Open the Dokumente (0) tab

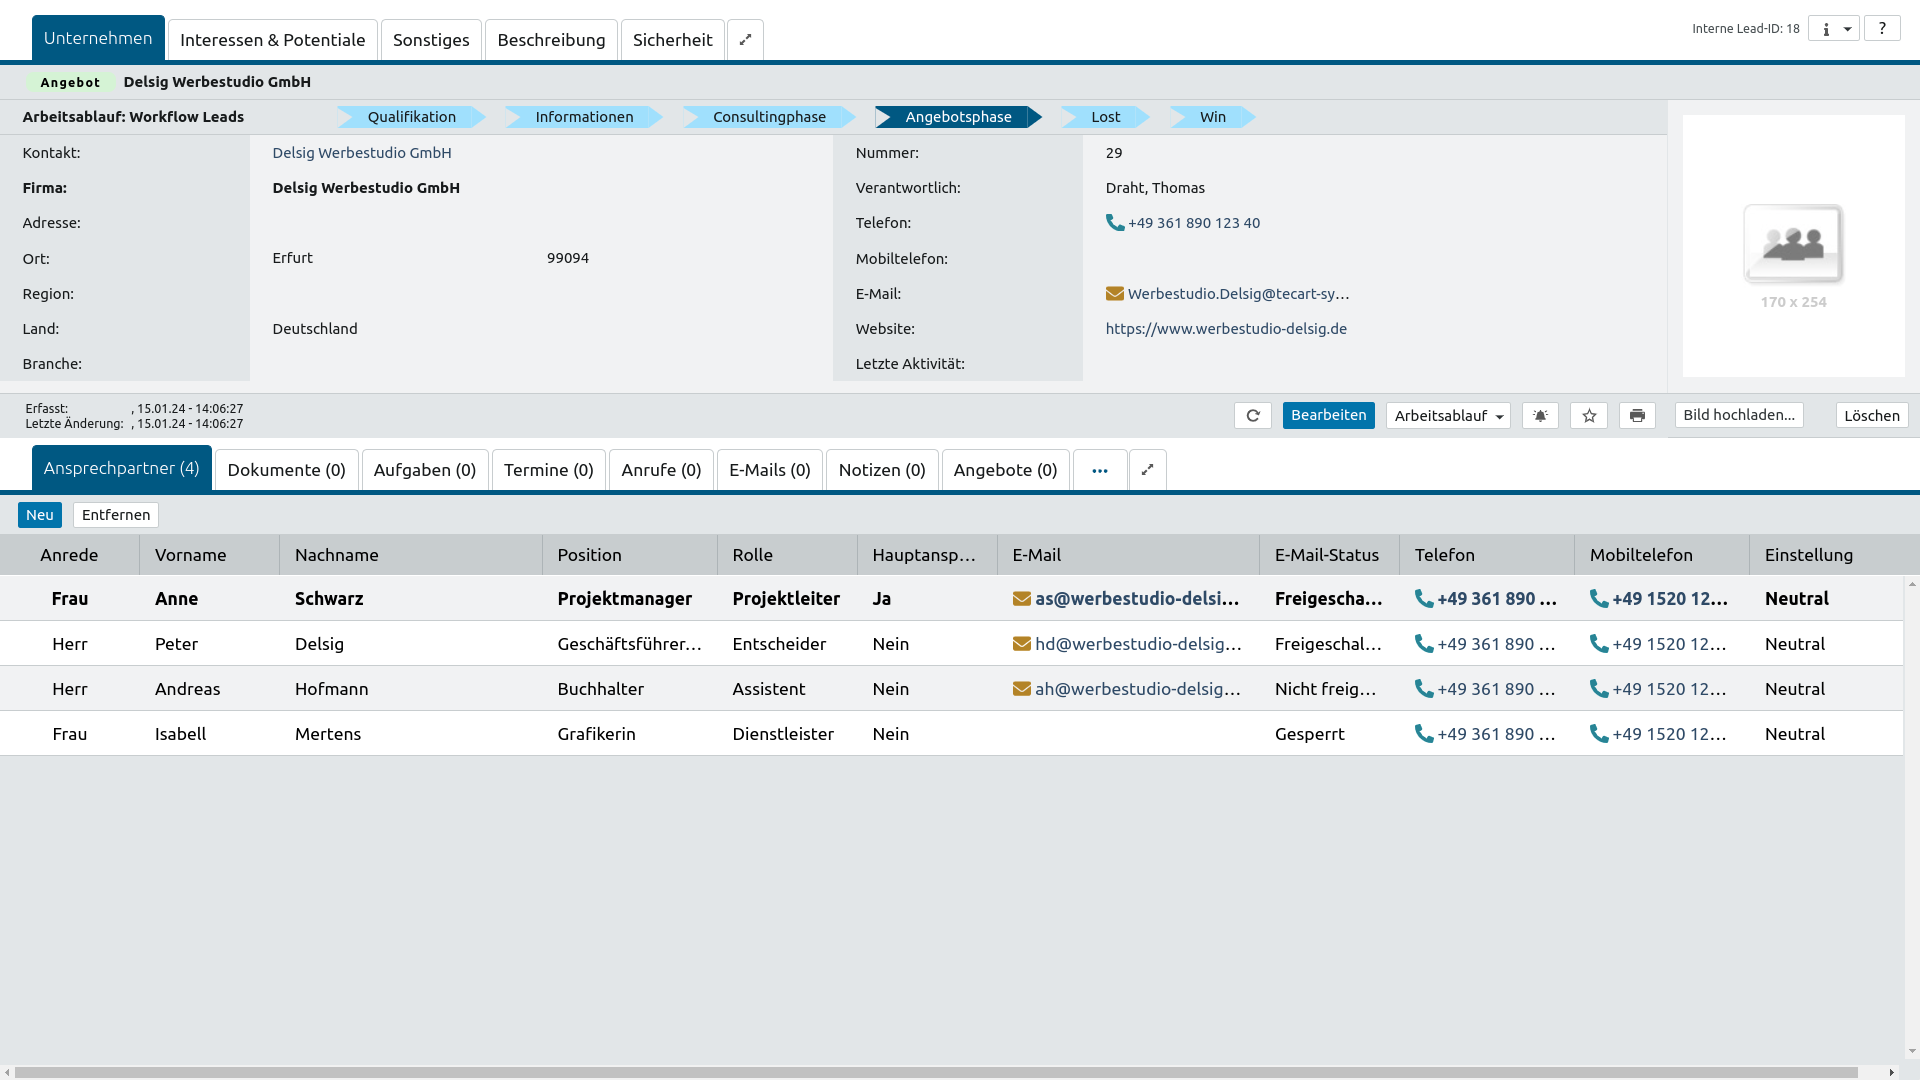[286, 470]
